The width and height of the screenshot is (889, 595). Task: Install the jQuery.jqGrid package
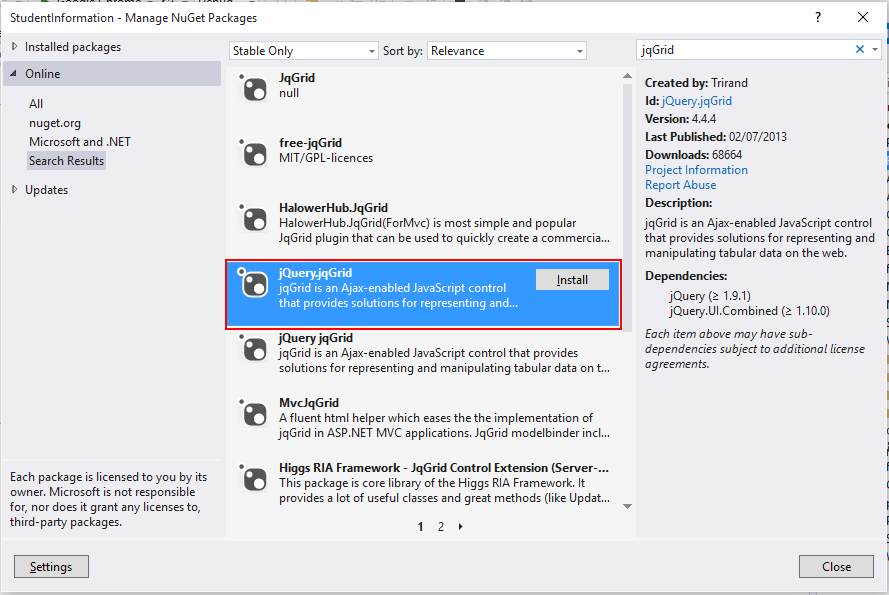pos(572,280)
